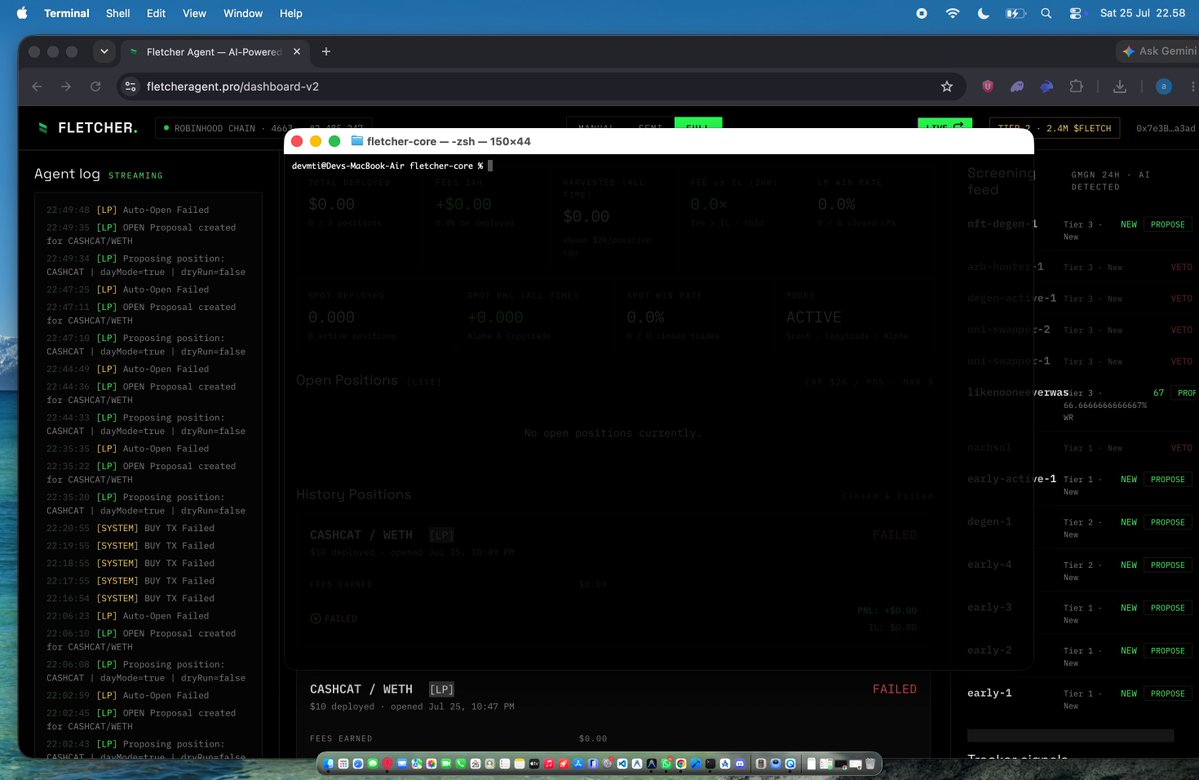
Task: Open Discord from the Dock
Action: coord(739,763)
